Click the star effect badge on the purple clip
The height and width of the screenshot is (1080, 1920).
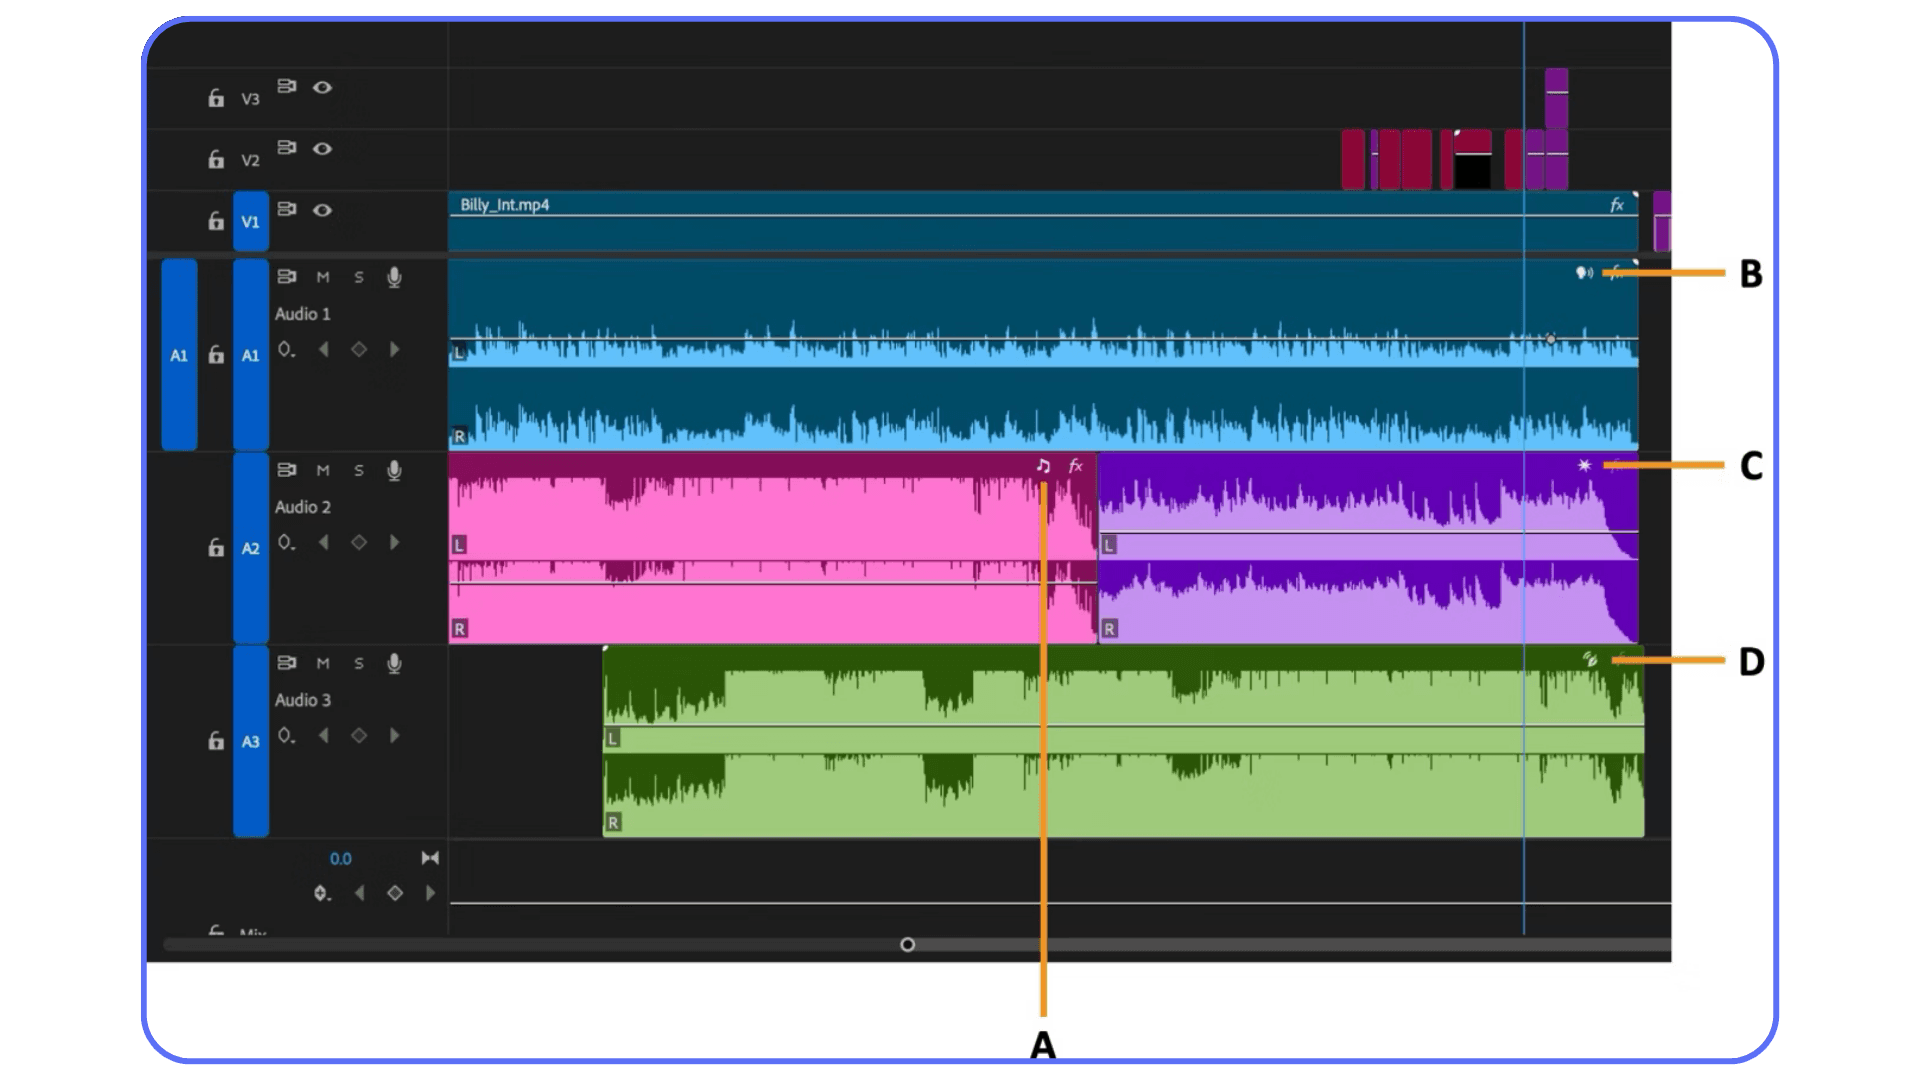click(1583, 464)
